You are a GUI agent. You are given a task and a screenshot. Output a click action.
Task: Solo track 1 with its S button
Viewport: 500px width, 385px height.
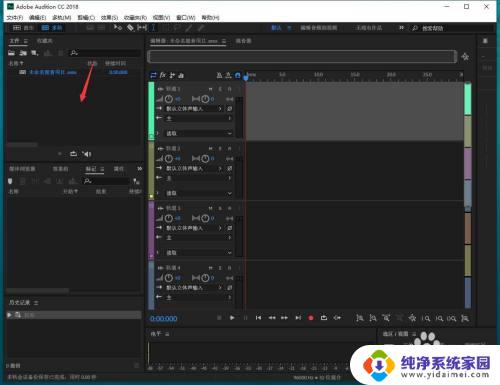click(220, 89)
